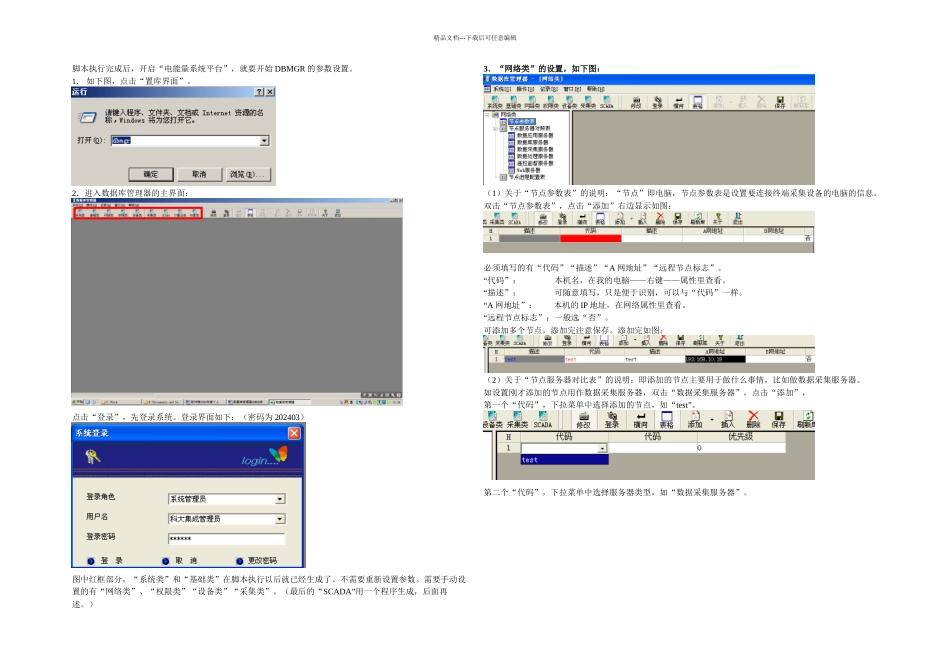Viewport: 950px width, 672px height.
Task: Click the 192.168.10.18 A网地址 cell
Action: click(715, 359)
